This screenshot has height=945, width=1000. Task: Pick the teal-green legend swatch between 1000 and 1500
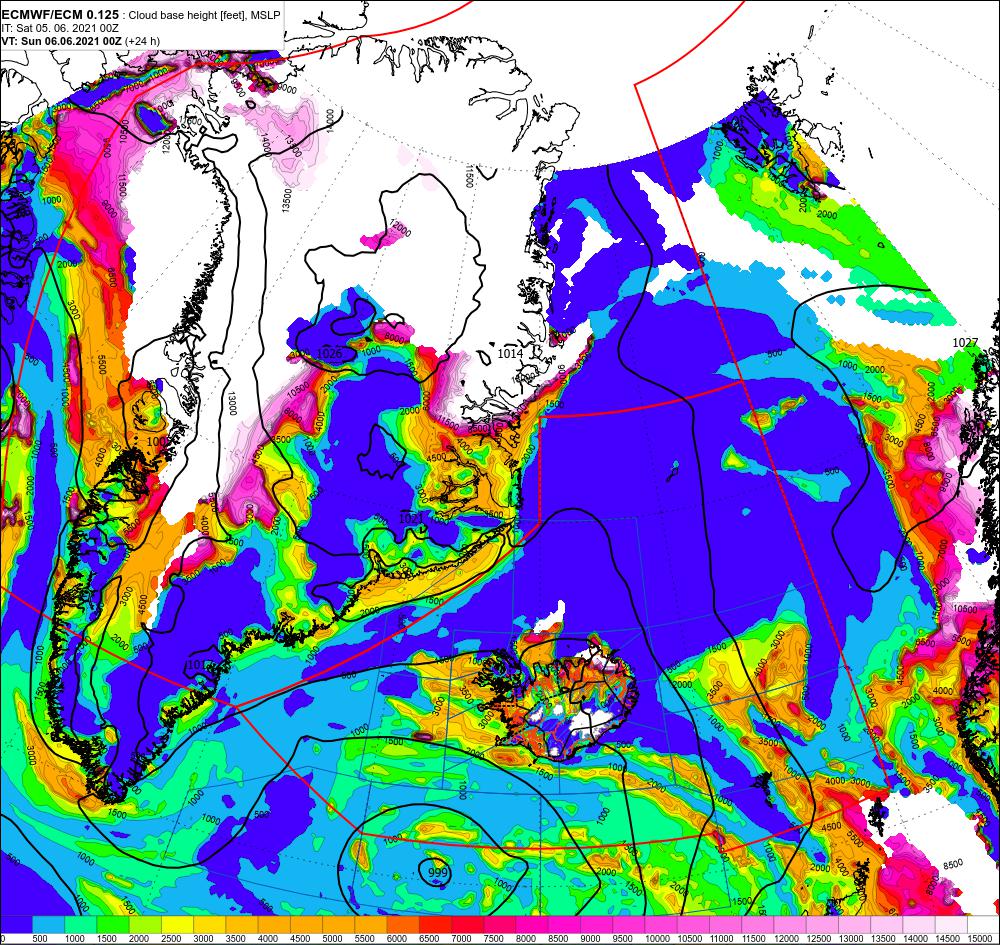click(81, 924)
